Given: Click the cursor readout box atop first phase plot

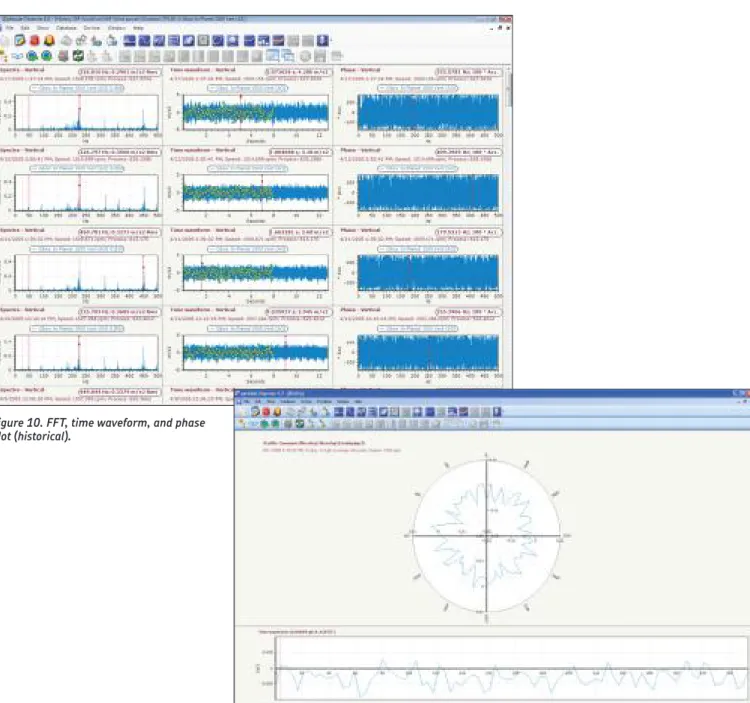Looking at the screenshot, I should [x=468, y=72].
